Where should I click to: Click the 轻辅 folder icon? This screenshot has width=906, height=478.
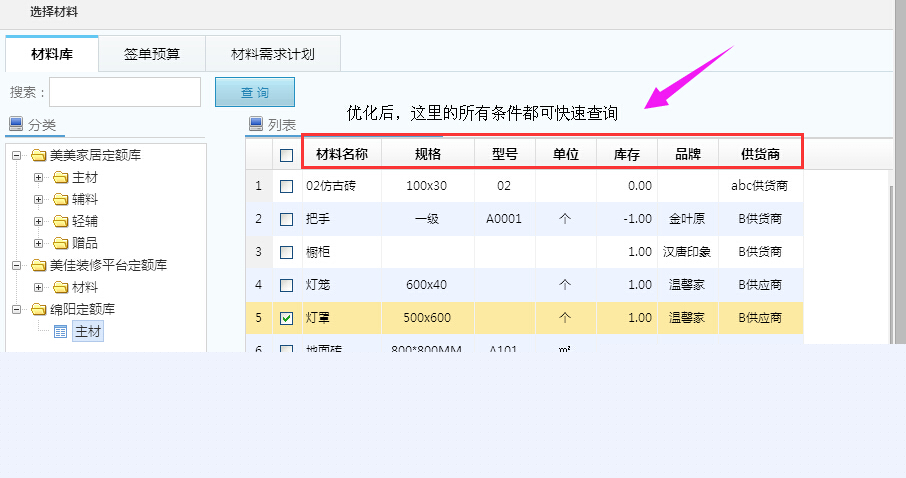[60, 221]
